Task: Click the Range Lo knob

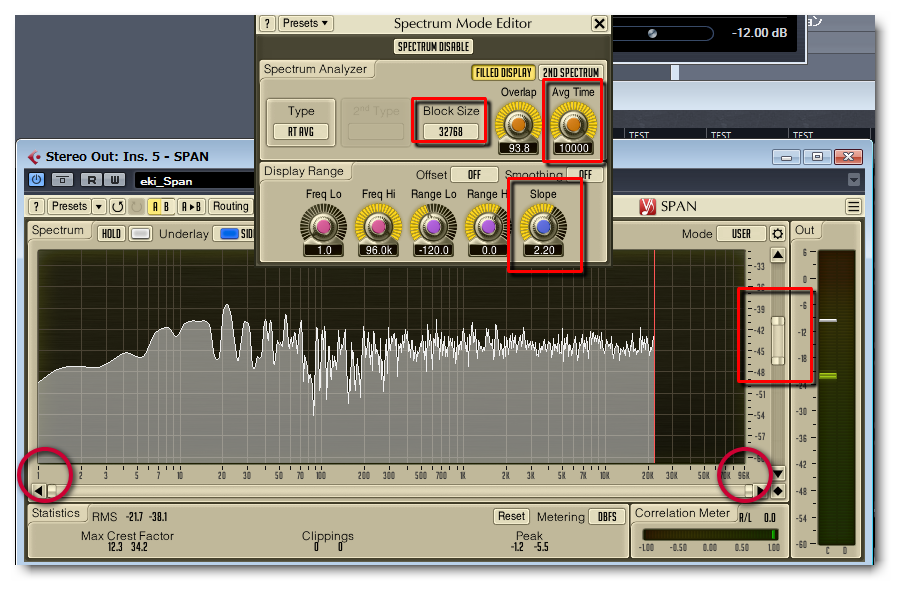Action: 433,227
